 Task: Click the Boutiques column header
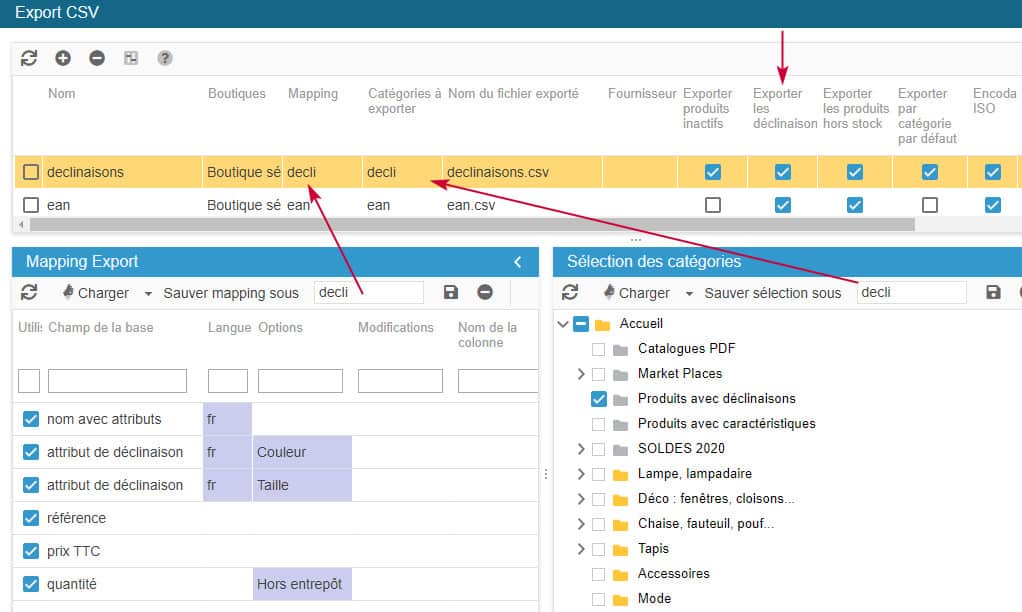(x=237, y=93)
